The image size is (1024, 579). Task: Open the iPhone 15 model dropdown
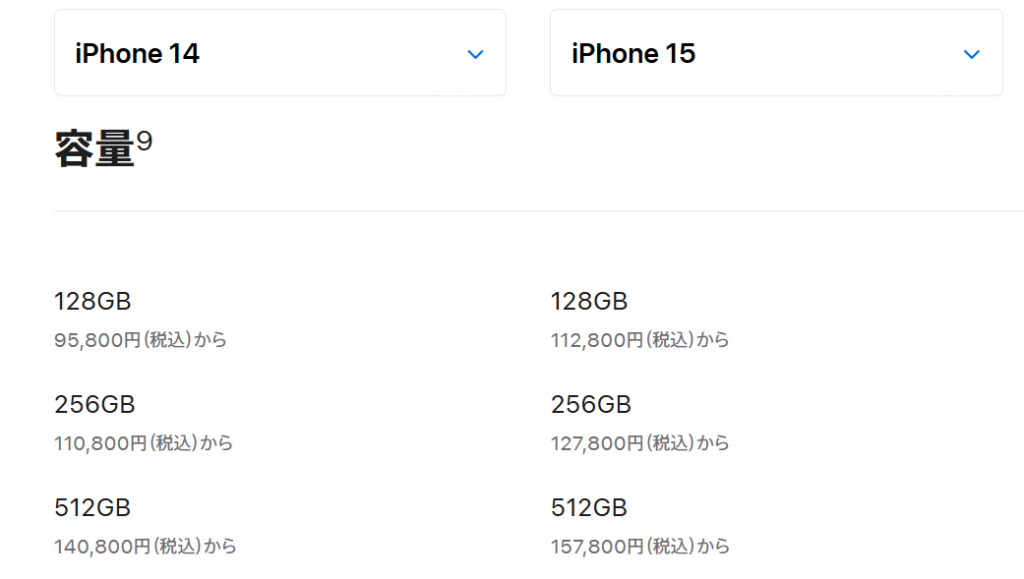click(x=776, y=53)
